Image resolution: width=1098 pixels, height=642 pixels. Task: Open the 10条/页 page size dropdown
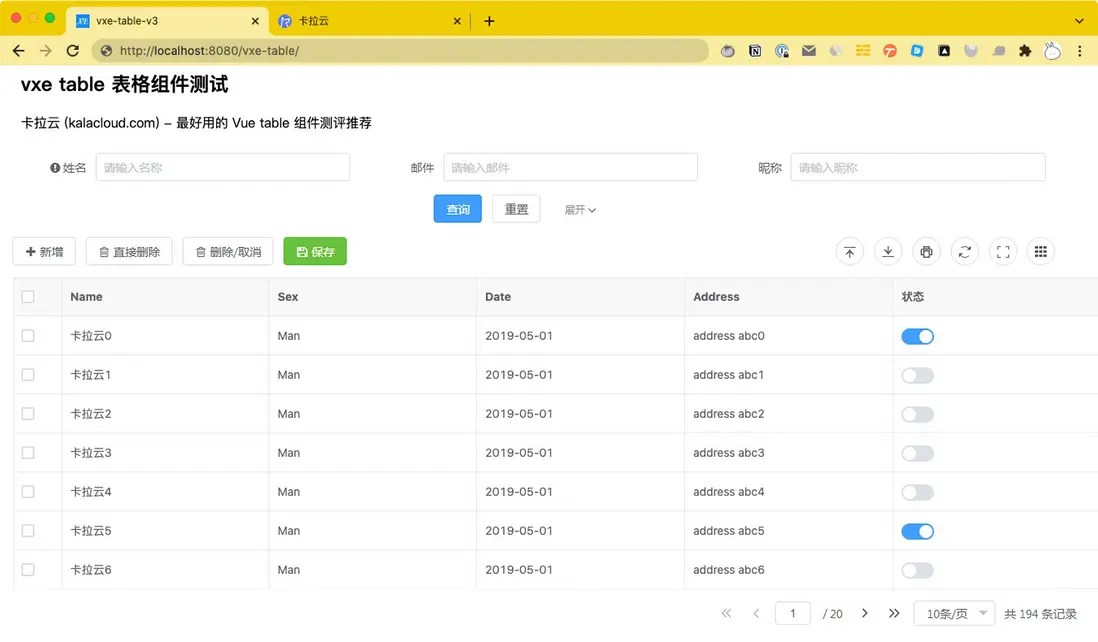(x=953, y=613)
